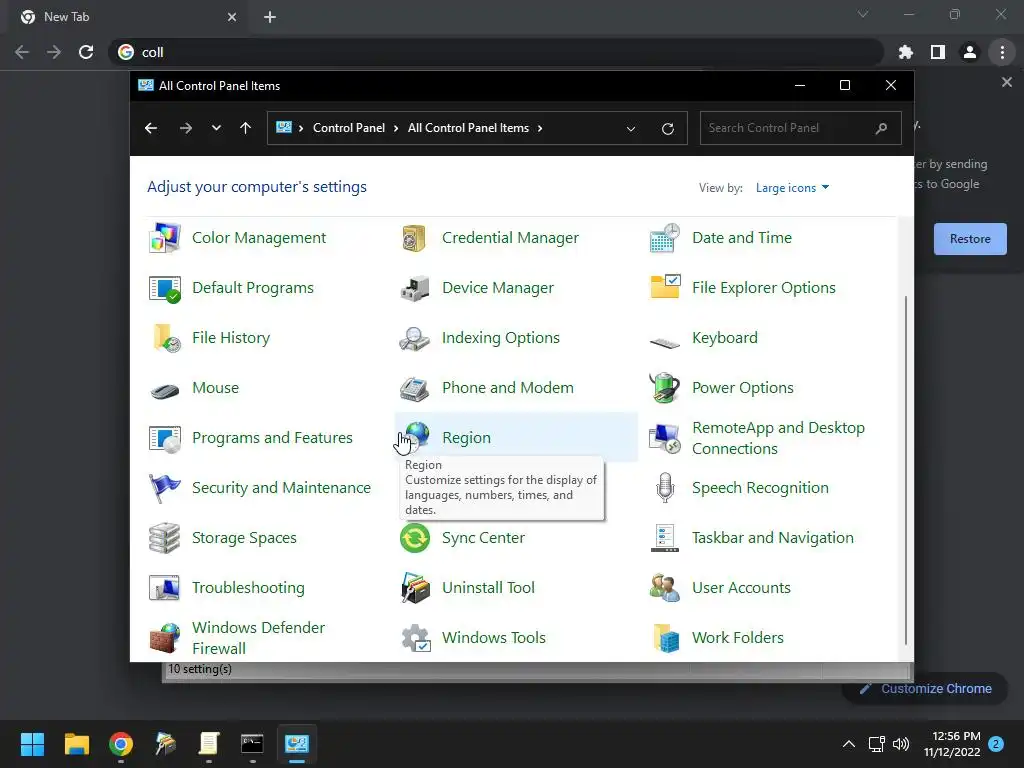Open the recent locations dropdown arrow
This screenshot has height=768, width=1024.
216,128
